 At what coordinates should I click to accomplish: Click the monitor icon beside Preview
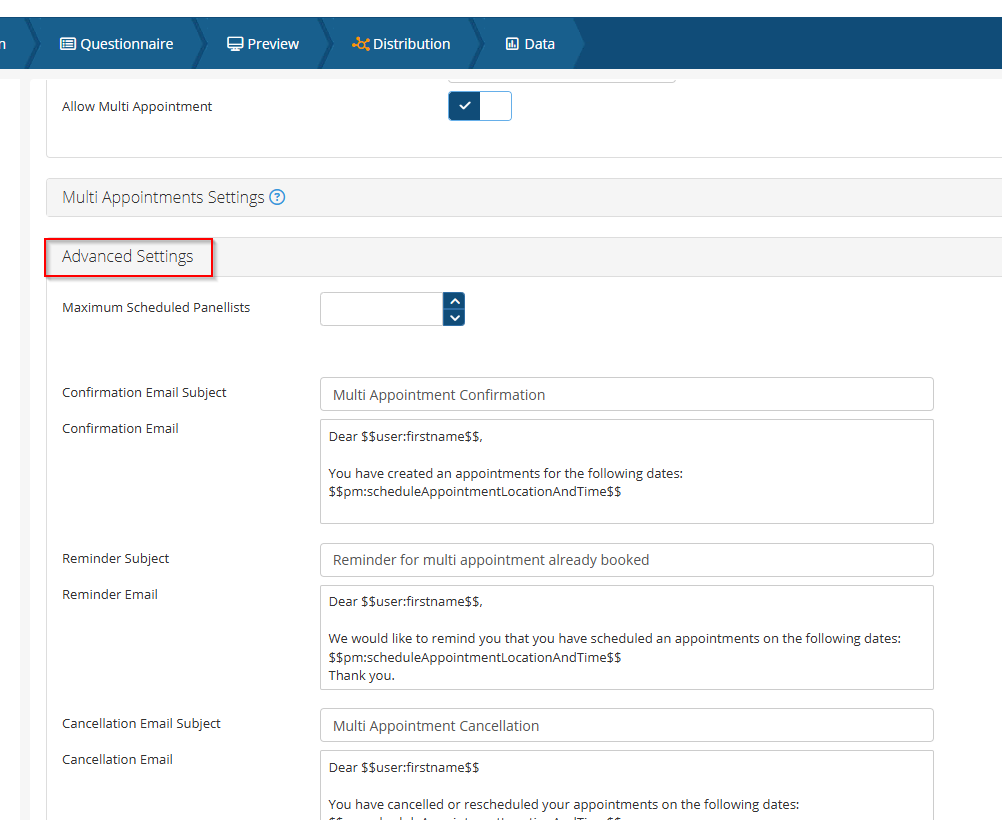pyautogui.click(x=235, y=44)
